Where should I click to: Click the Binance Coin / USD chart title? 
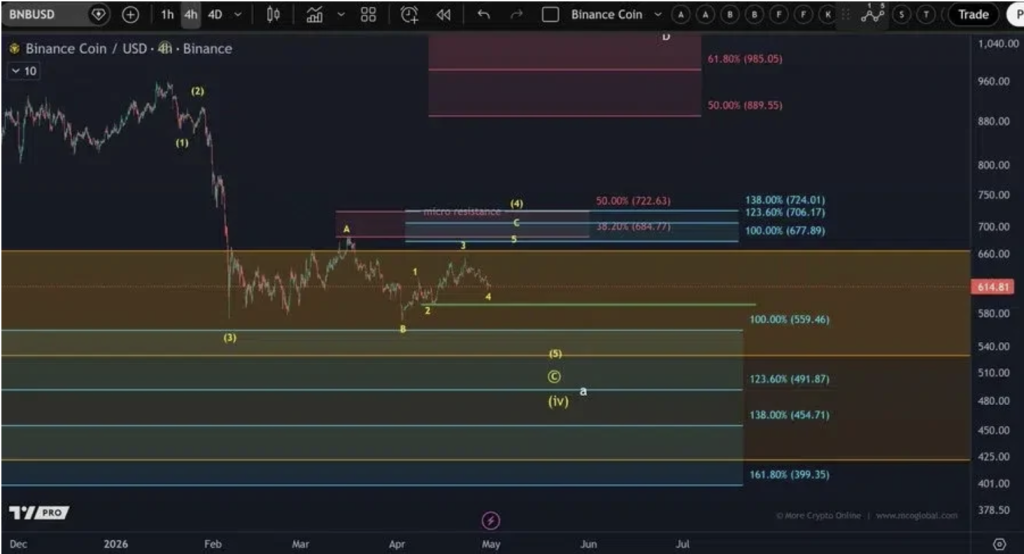129,48
